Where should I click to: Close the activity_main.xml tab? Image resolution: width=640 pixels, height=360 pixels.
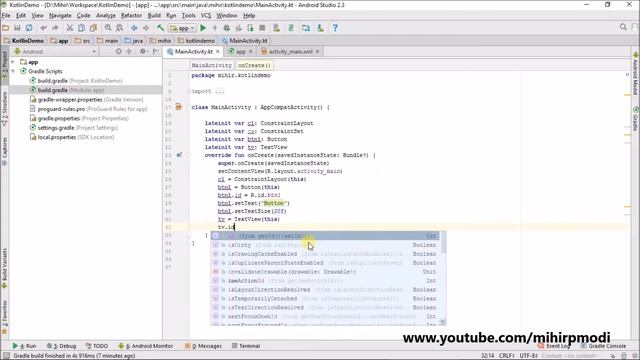pyautogui.click(x=317, y=51)
